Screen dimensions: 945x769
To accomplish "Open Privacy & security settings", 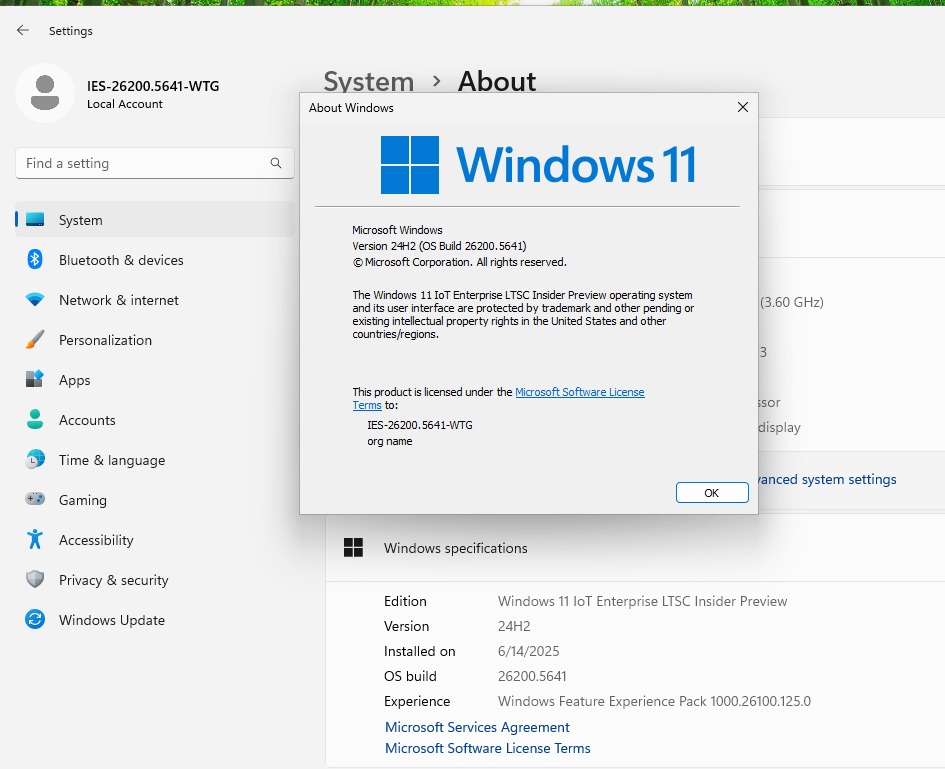I will pos(155,580).
